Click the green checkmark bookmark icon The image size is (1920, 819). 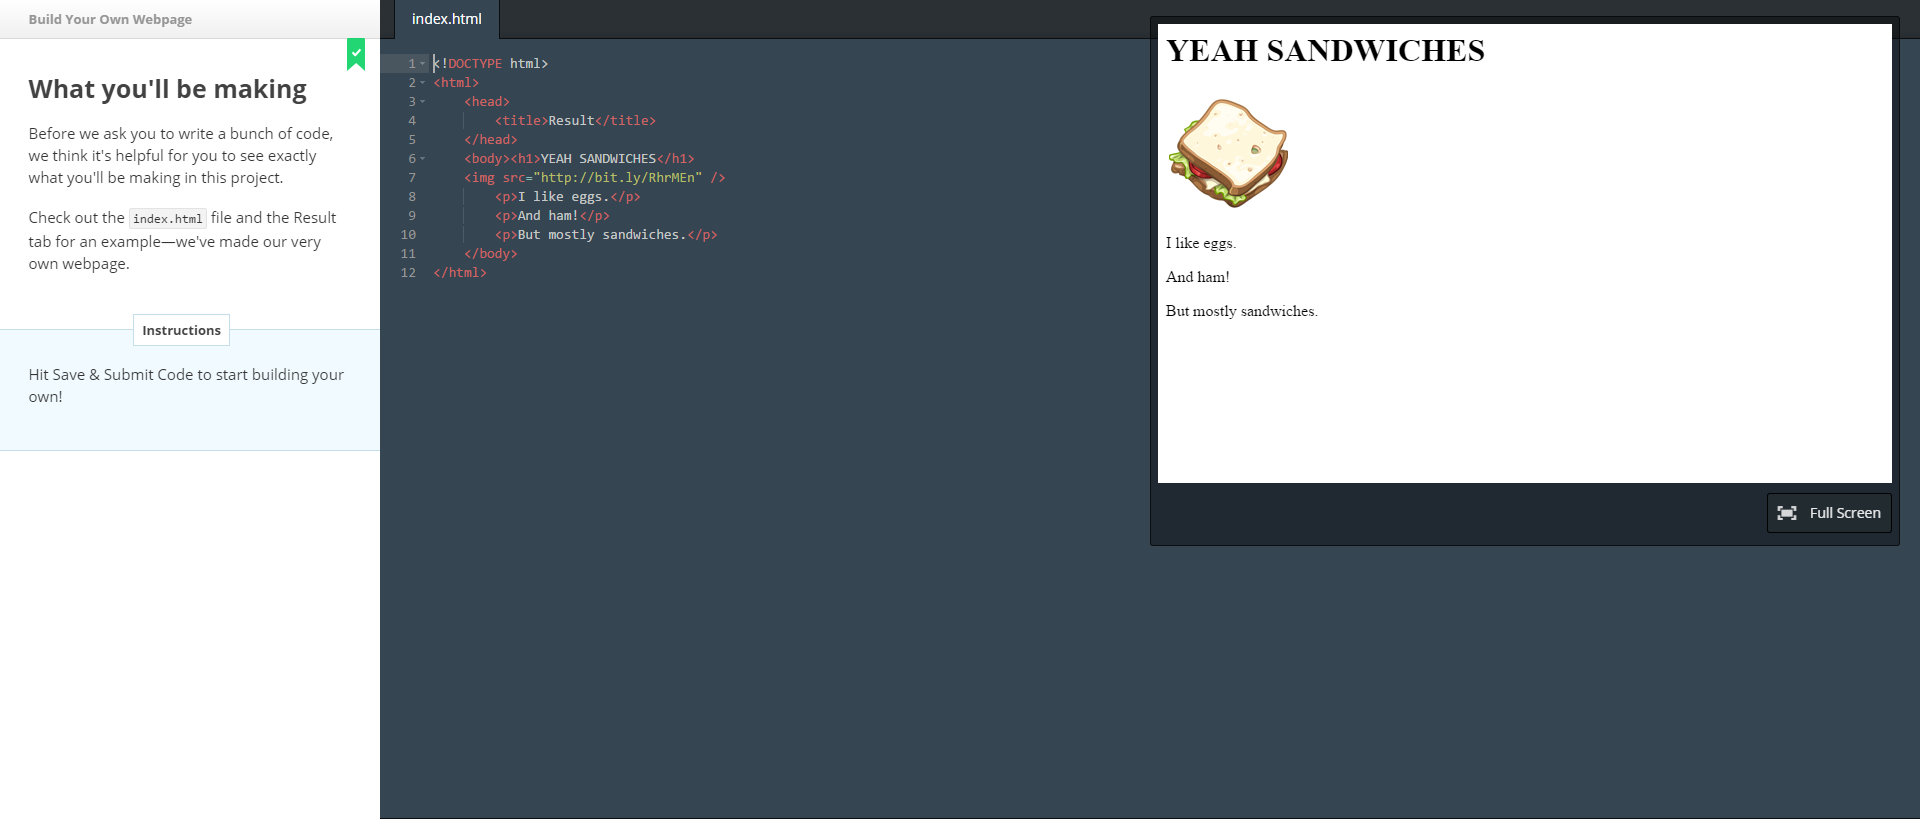click(x=356, y=54)
